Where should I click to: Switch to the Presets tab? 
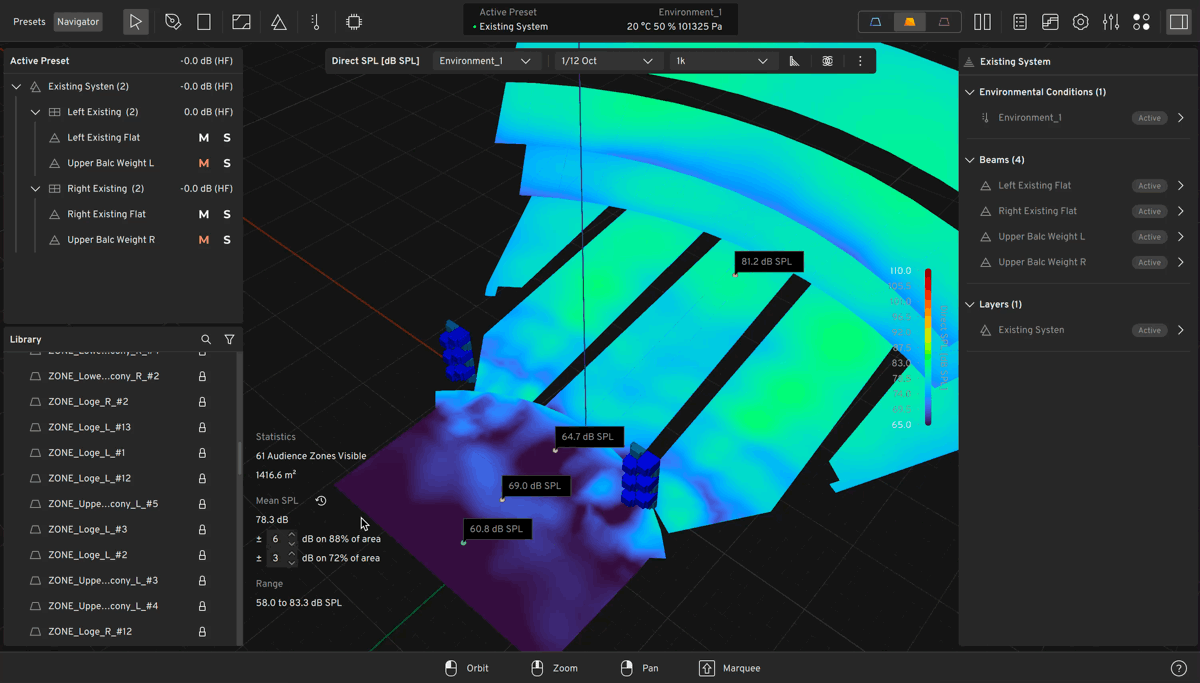point(29,22)
